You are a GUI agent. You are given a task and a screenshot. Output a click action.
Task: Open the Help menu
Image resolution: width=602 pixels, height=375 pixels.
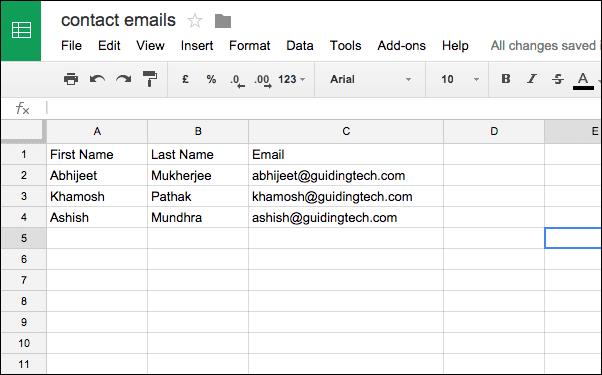click(455, 46)
